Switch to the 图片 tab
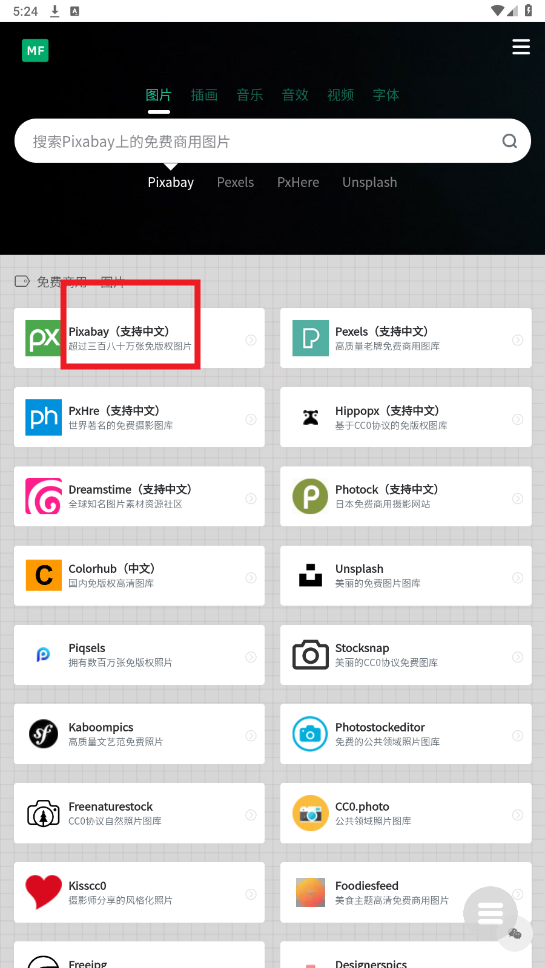The width and height of the screenshot is (545, 968). click(x=159, y=94)
